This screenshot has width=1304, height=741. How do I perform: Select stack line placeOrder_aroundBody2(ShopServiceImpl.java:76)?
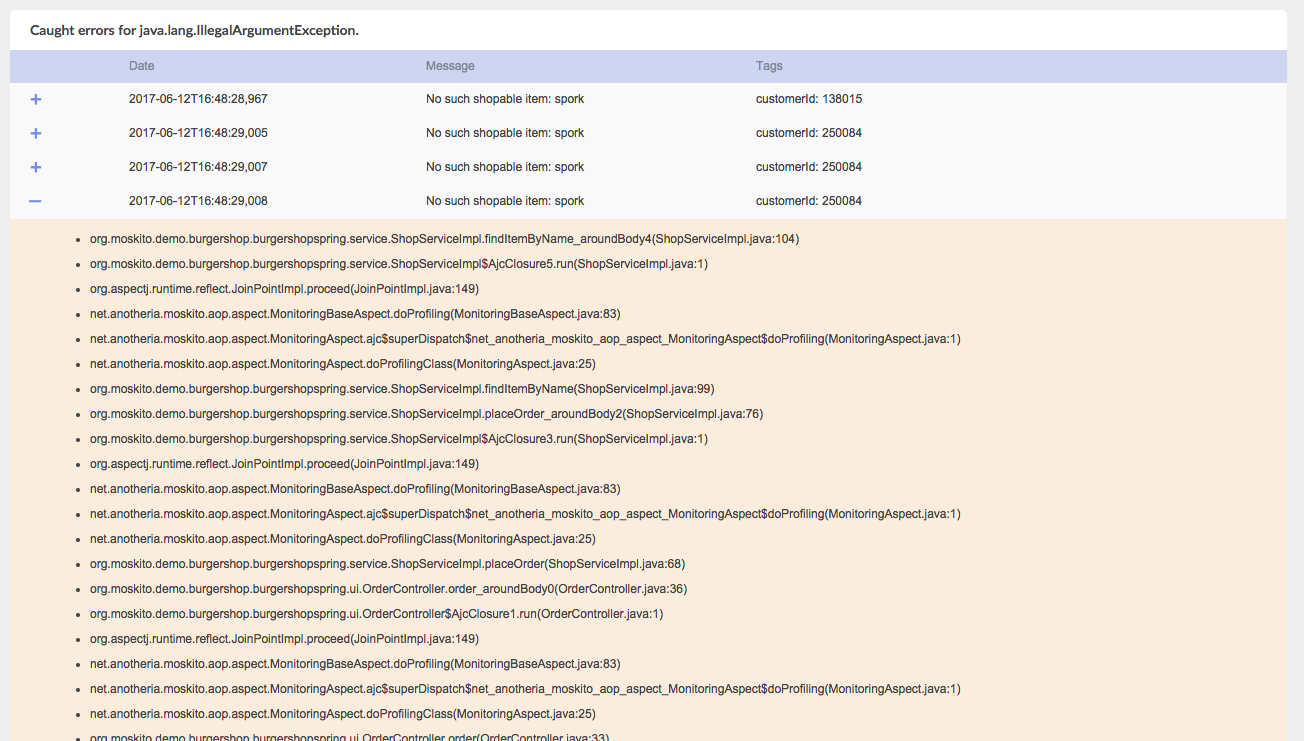pyautogui.click(x=427, y=414)
